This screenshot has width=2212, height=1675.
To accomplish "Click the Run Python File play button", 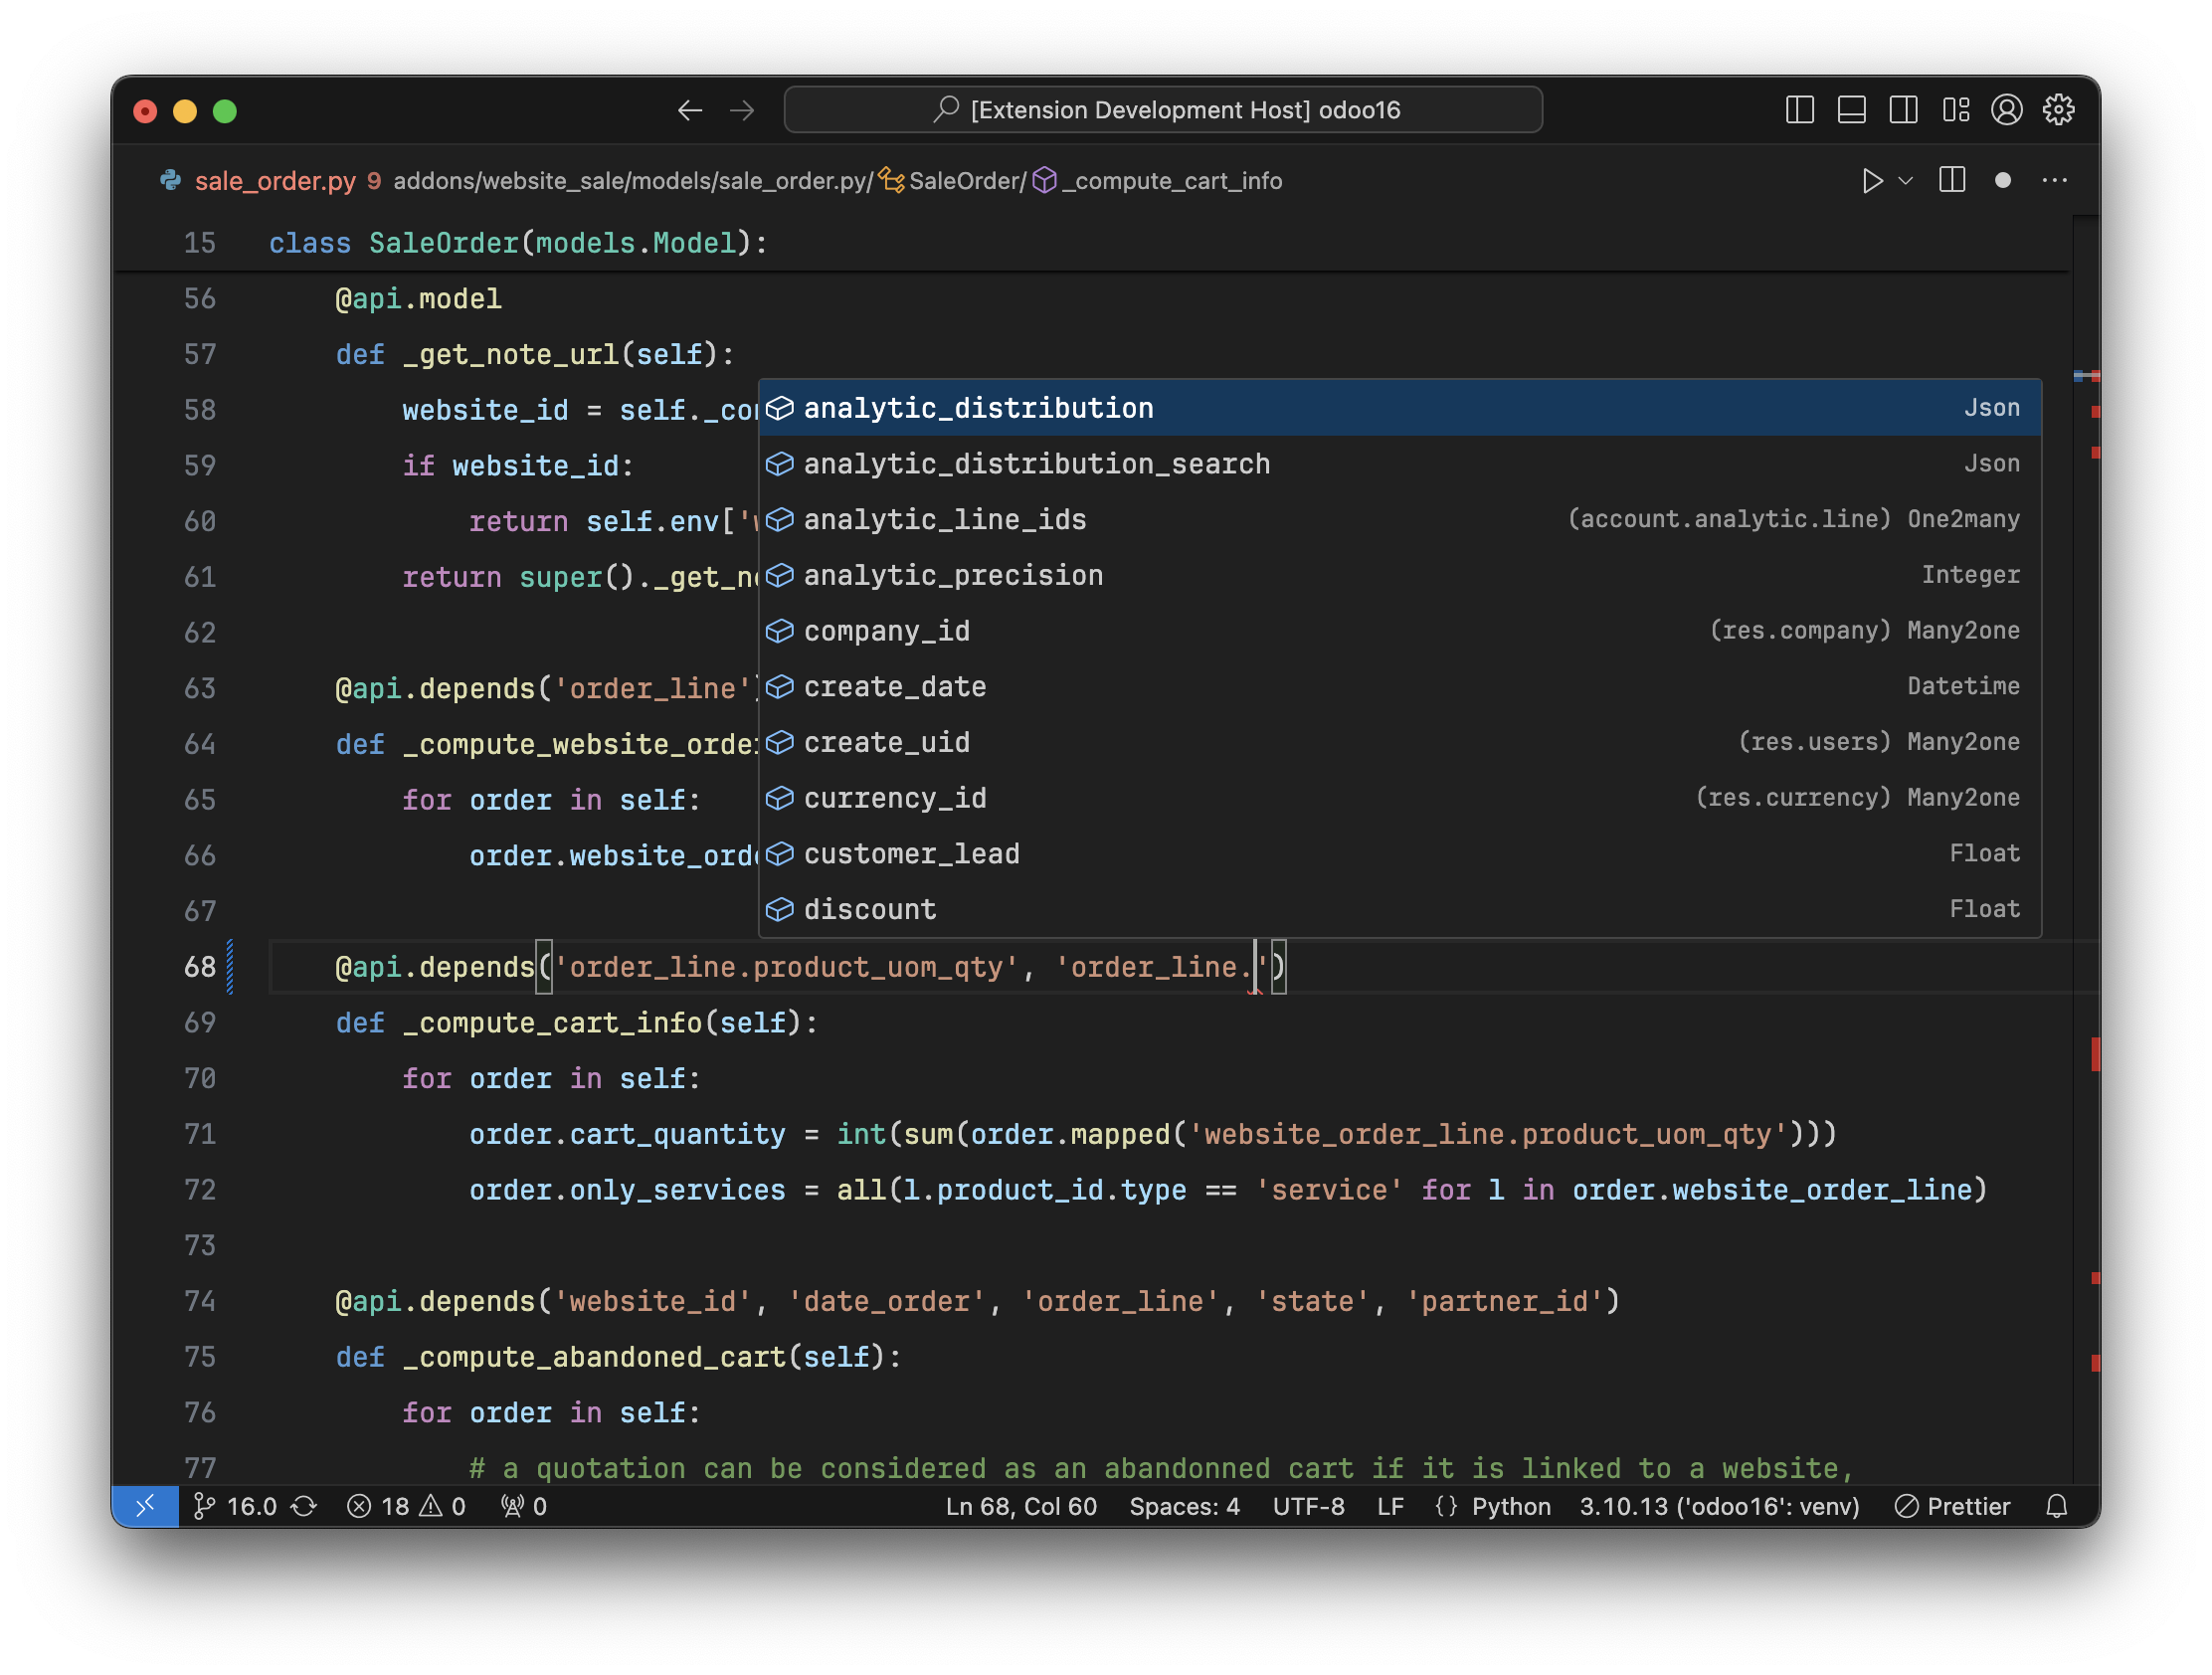I will pyautogui.click(x=1872, y=181).
